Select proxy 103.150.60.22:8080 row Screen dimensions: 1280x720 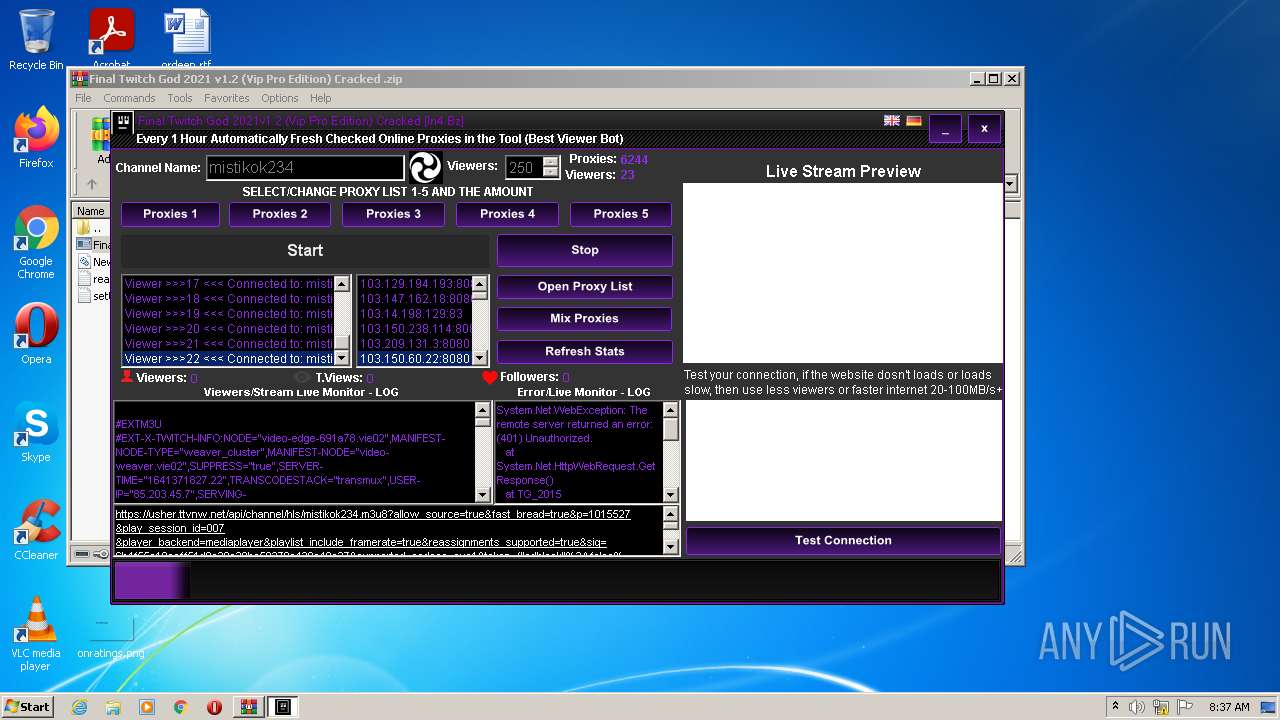414,359
